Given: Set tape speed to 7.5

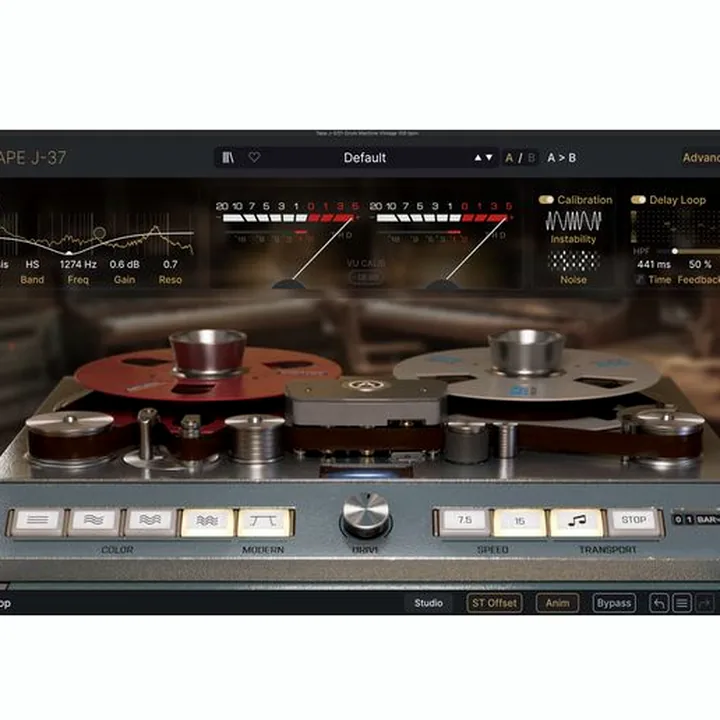Looking at the screenshot, I should click(464, 521).
